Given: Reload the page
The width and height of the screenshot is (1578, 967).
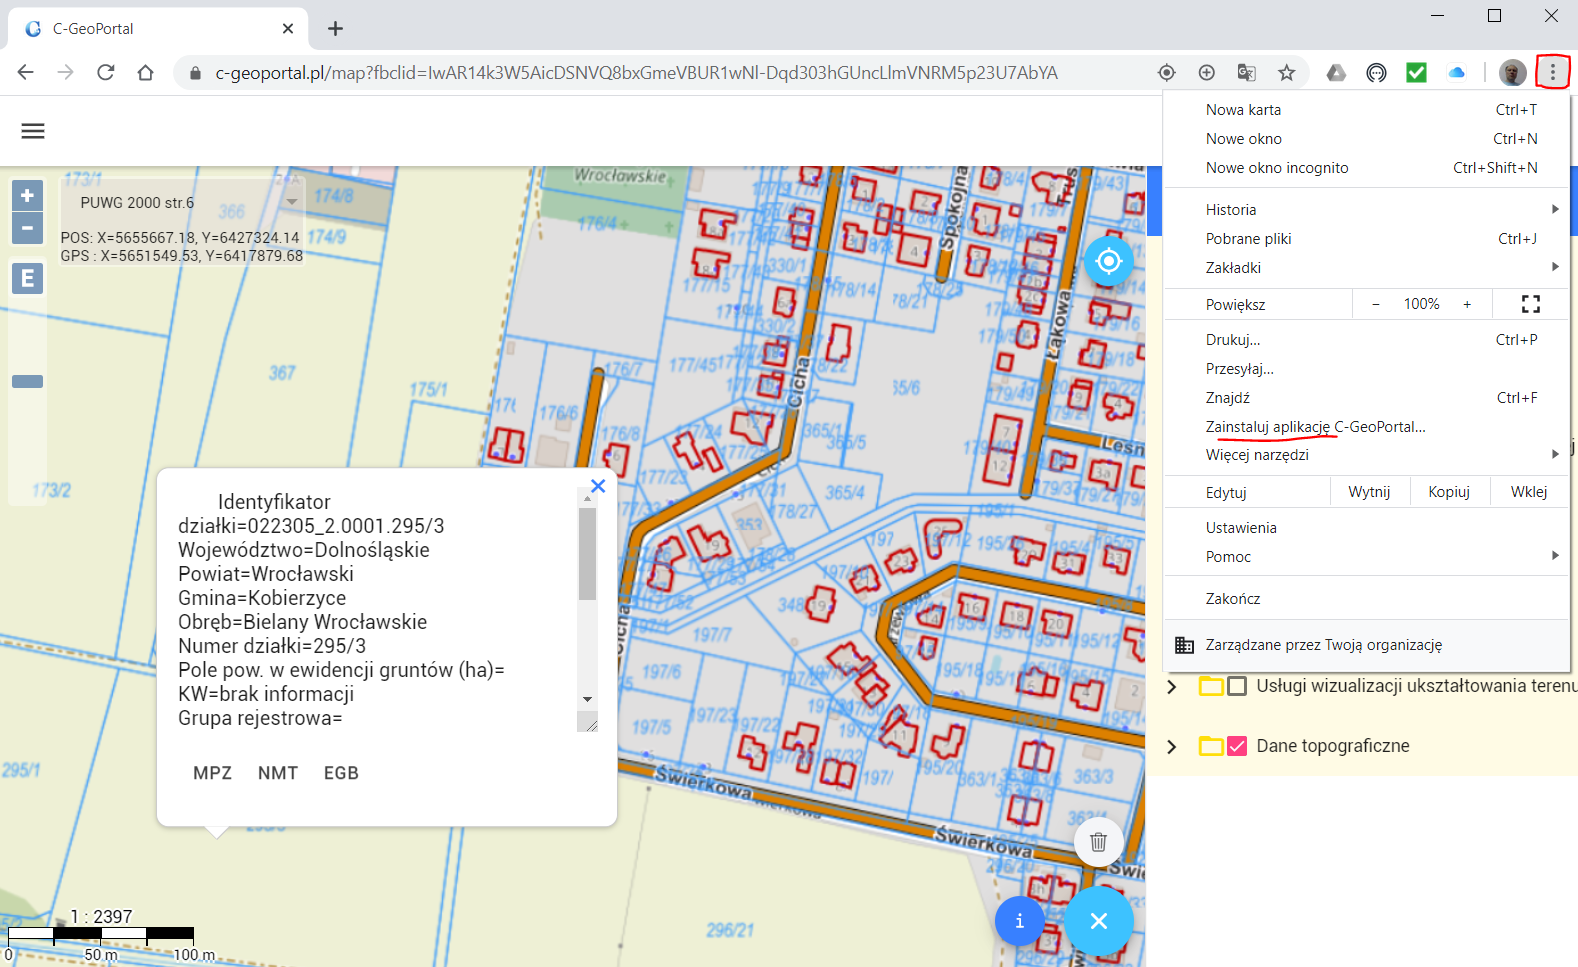Looking at the screenshot, I should [x=106, y=72].
